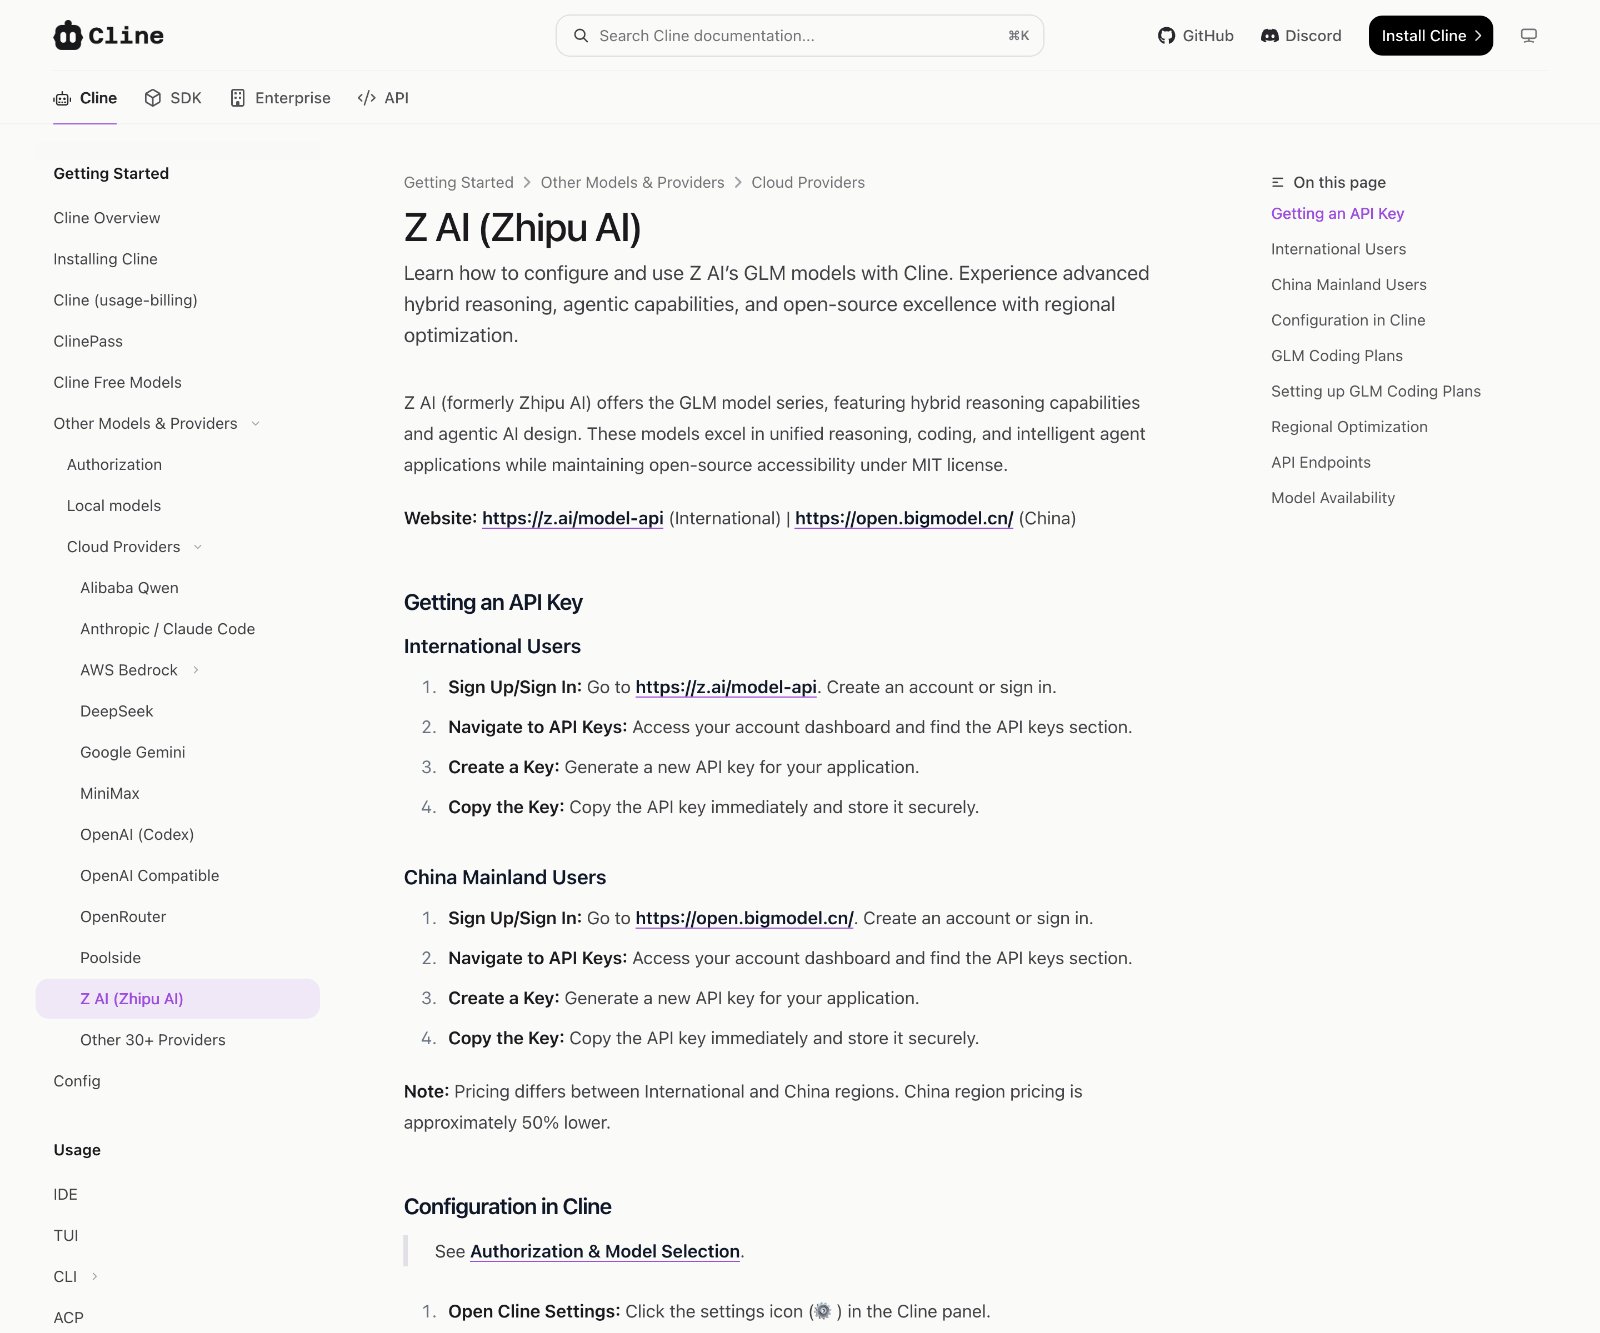Switch to the Enterprise tab
Screen dimensions: 1600x1333
280,98
